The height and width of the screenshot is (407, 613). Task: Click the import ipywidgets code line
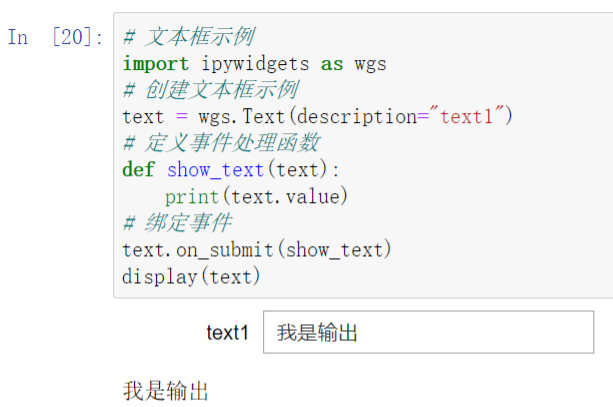[254, 64]
